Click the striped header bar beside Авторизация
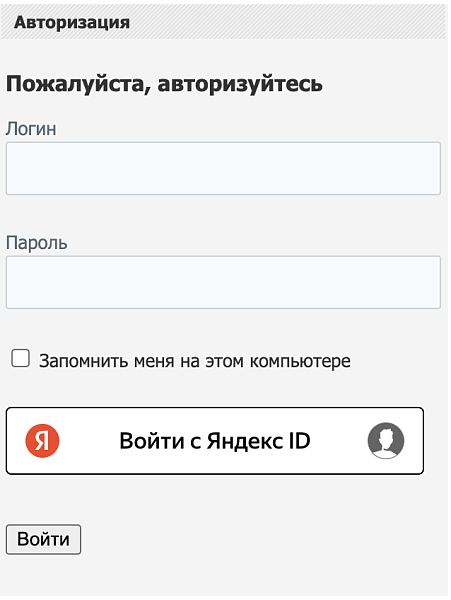The height and width of the screenshot is (600, 451). tap(287, 22)
